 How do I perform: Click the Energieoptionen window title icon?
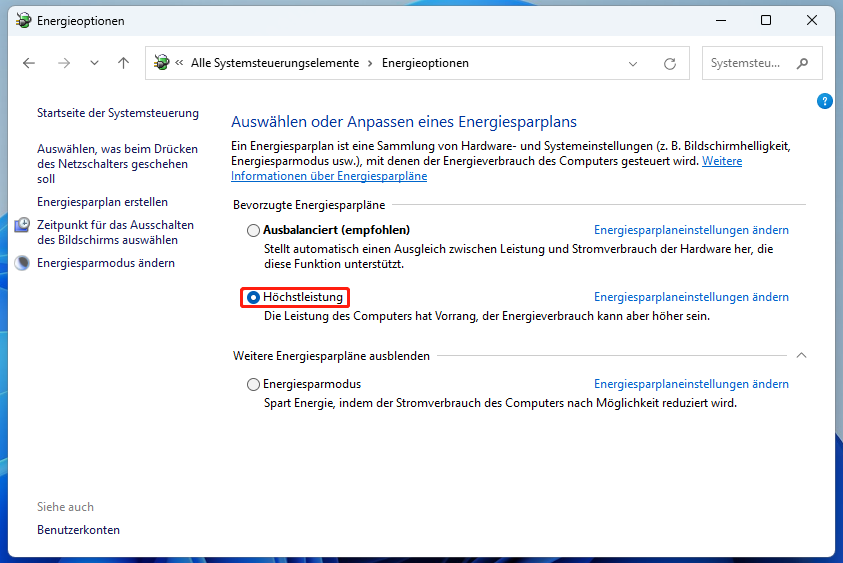coord(24,20)
